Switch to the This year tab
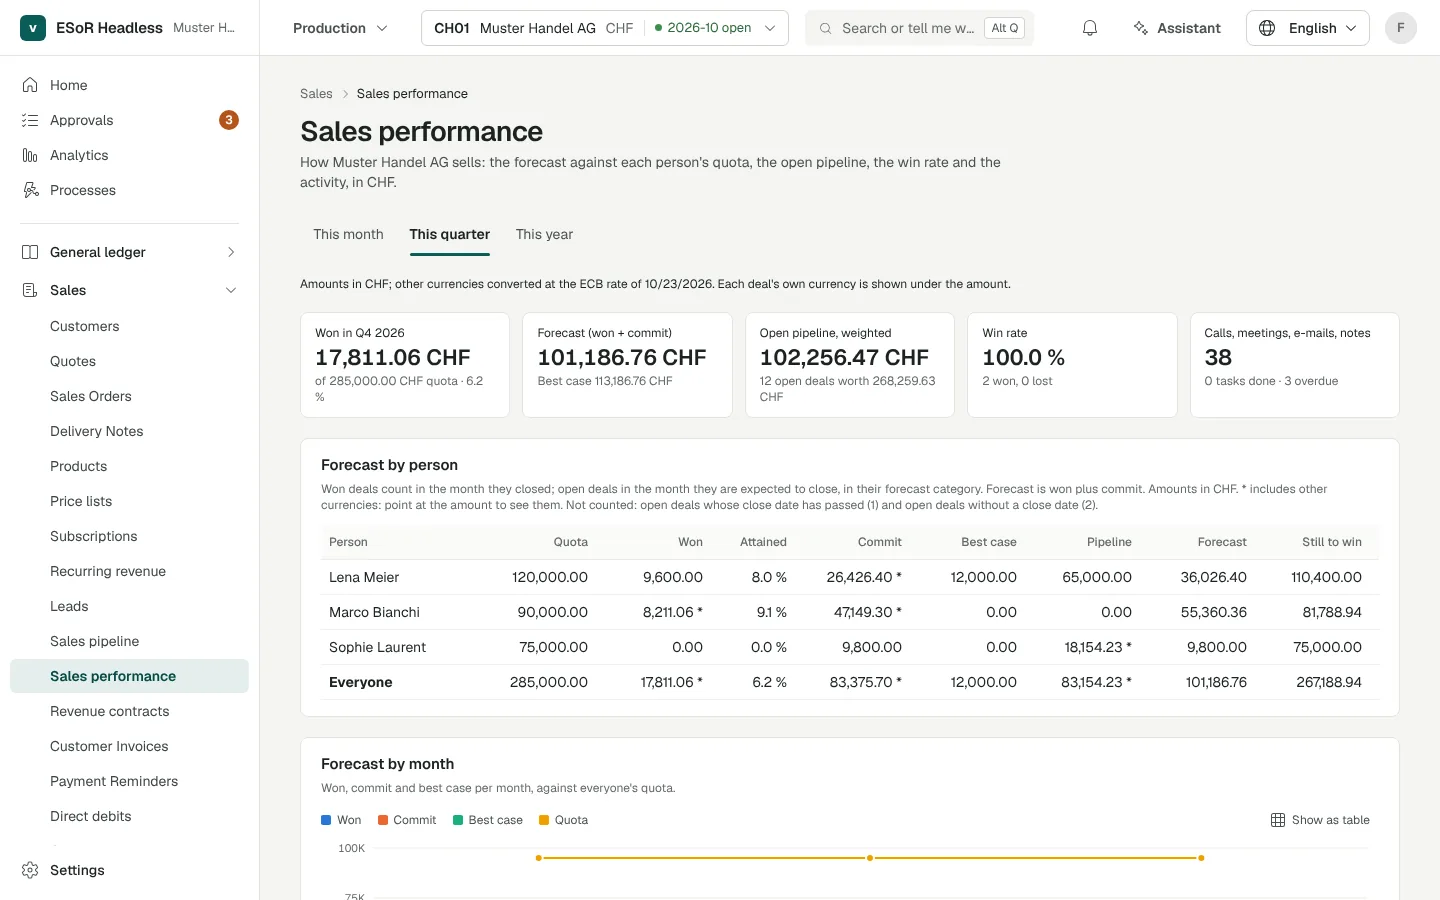This screenshot has width=1440, height=900. (x=544, y=234)
